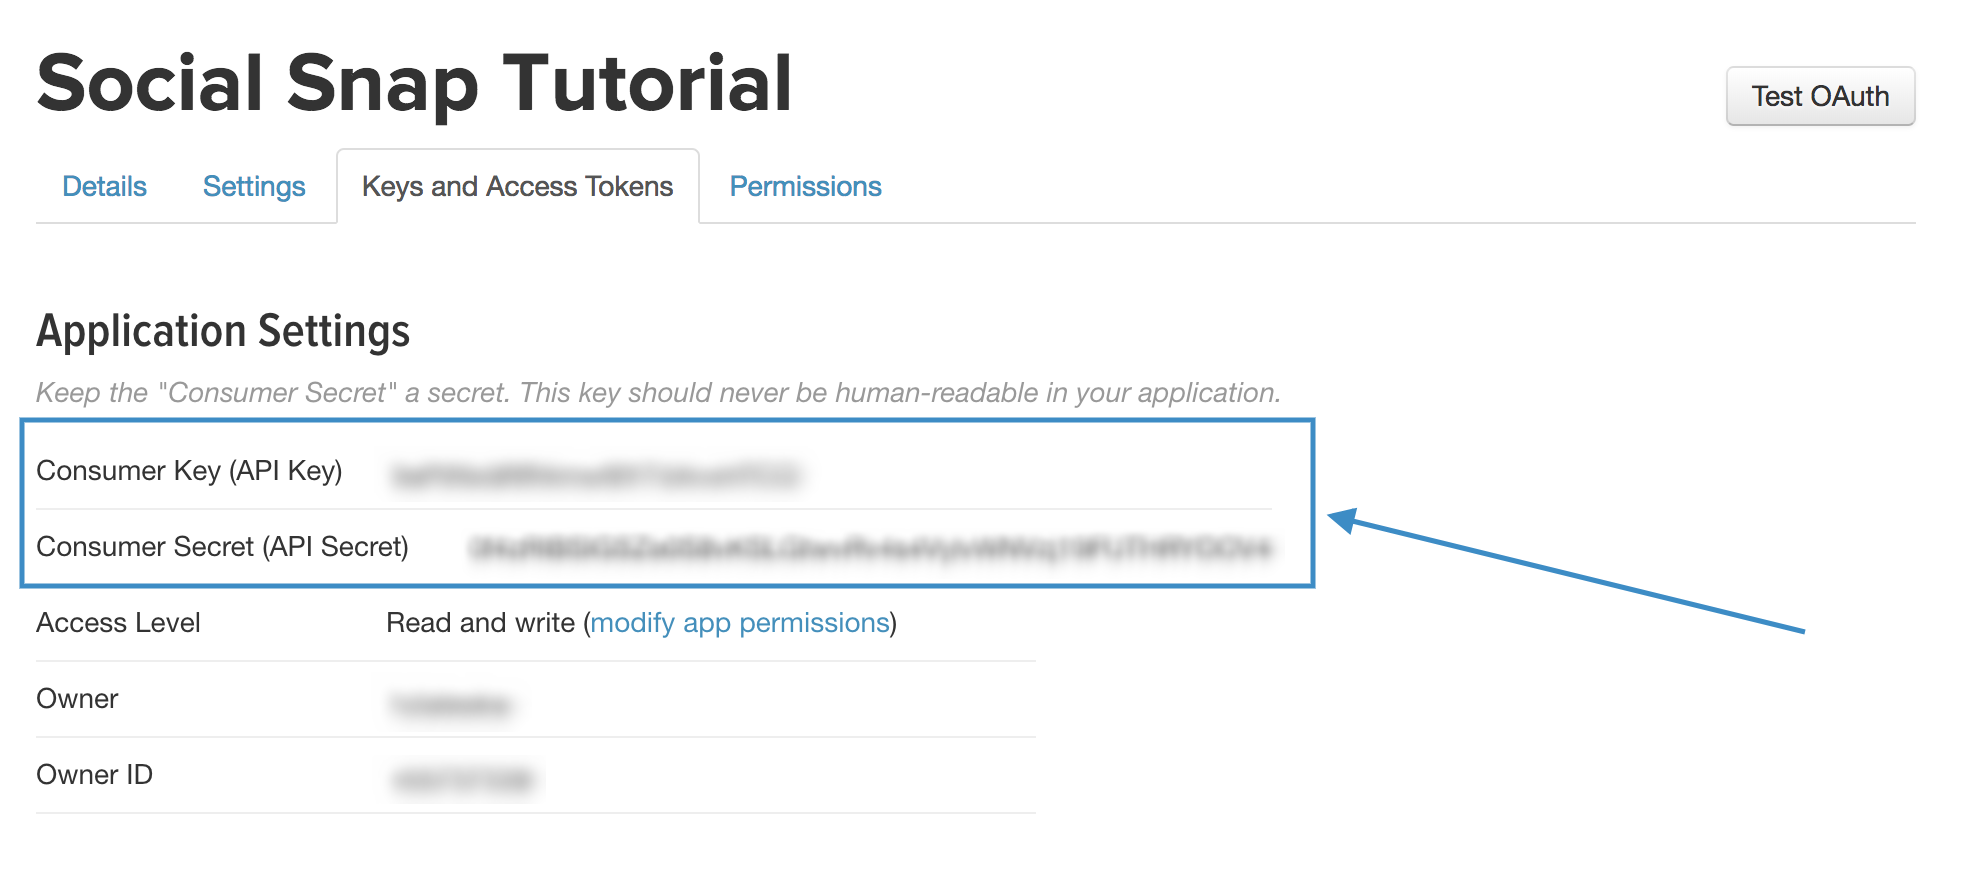This screenshot has width=1976, height=876.
Task: Select the Consumer Key (API Key) label
Action: (189, 471)
